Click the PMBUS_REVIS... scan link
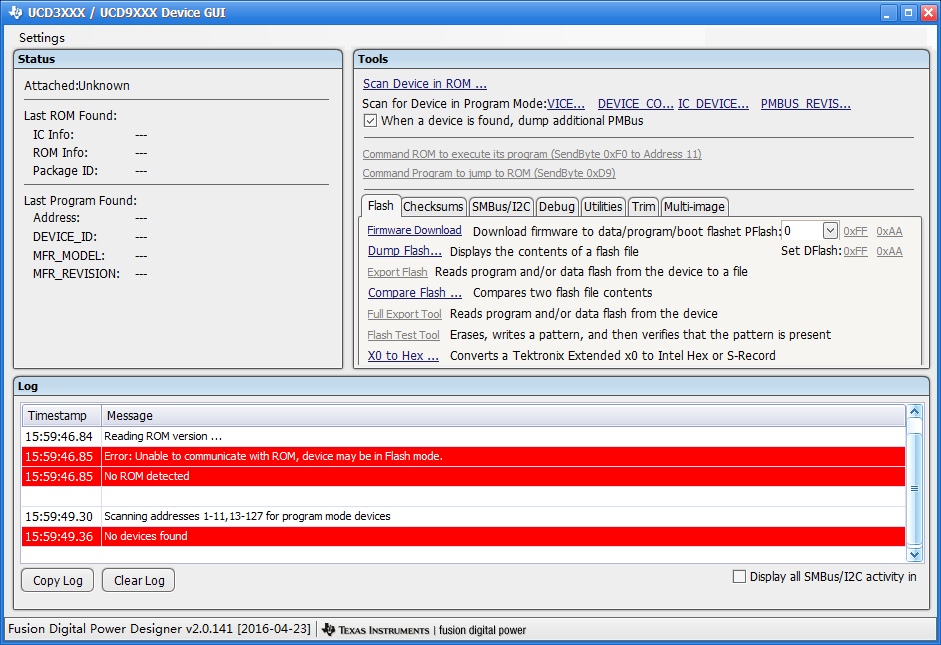Image resolution: width=941 pixels, height=645 pixels. click(805, 104)
